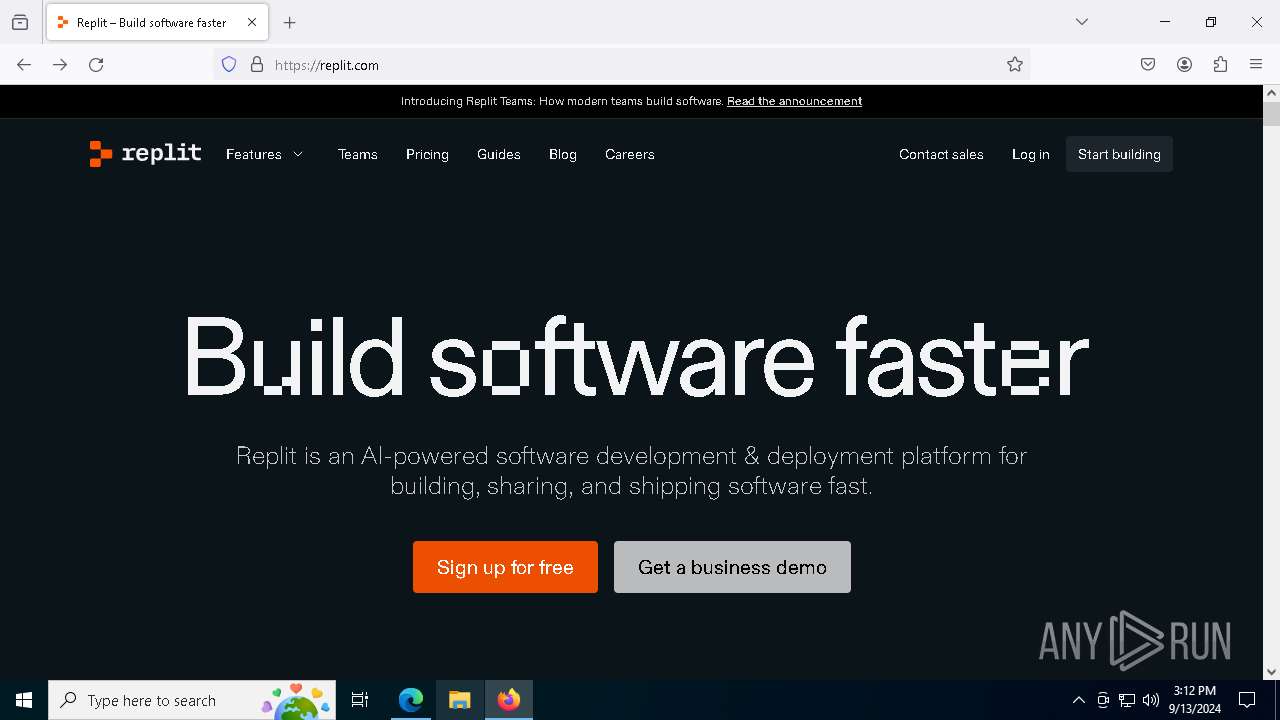Restore down the Firefox window
Image resolution: width=1280 pixels, height=720 pixels.
coord(1211,22)
